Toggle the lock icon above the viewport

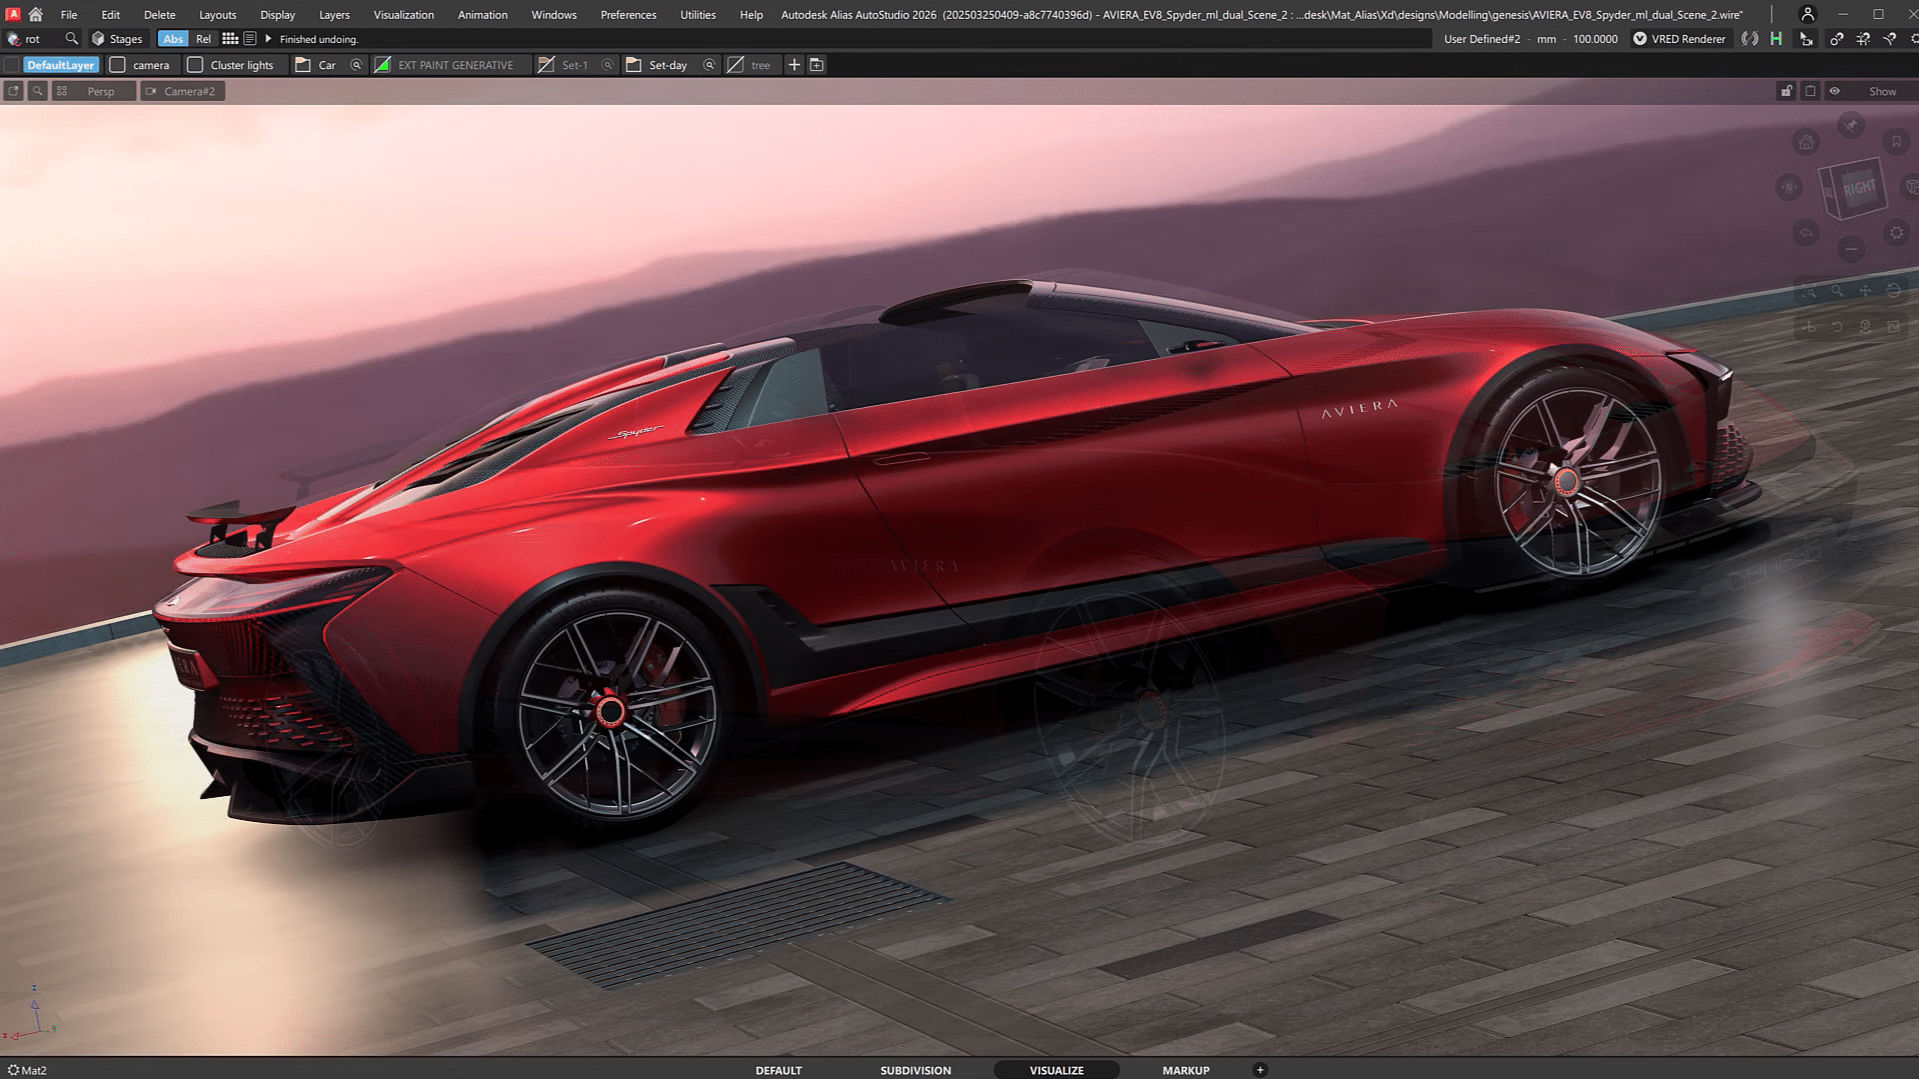point(1786,90)
